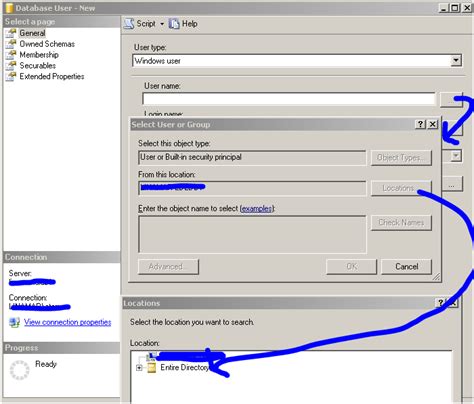Click the Check Names button
Screen dimensions: 474x404
(x=401, y=223)
